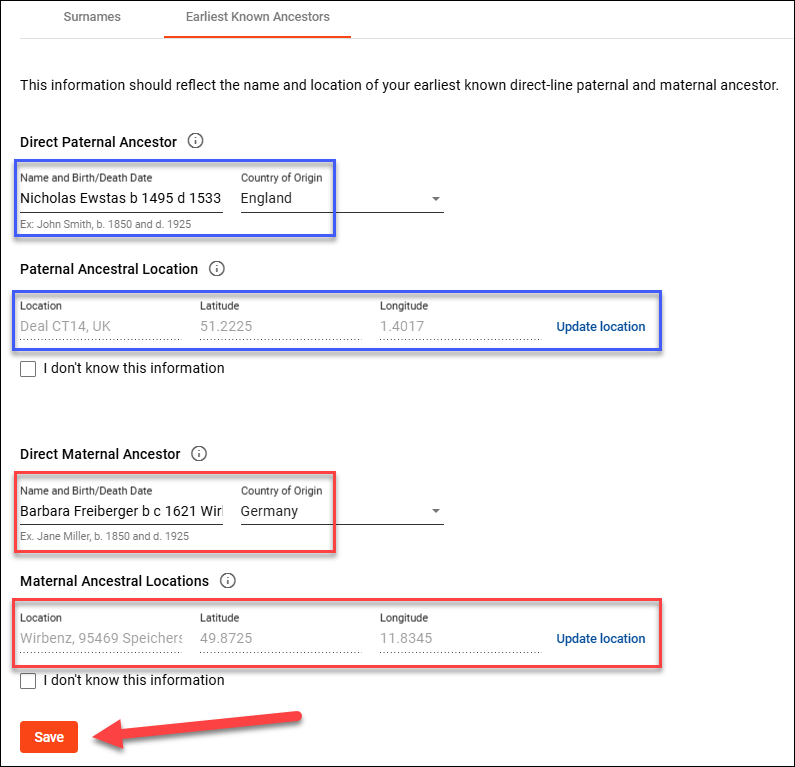The height and width of the screenshot is (767, 795).
Task: Click info icon beside Maternal Ancestral Locations
Action: [228, 580]
